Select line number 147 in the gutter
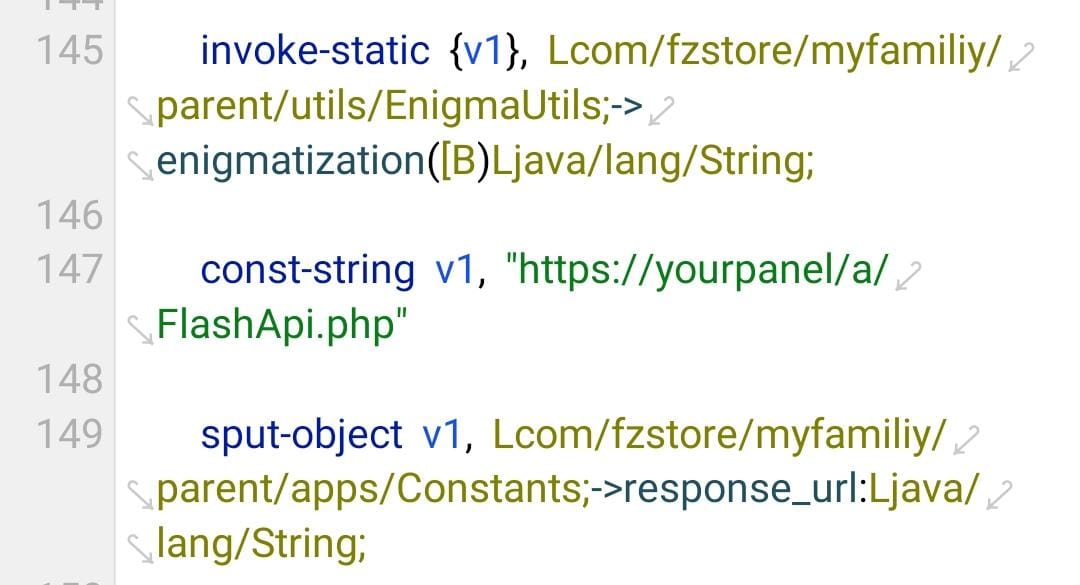This screenshot has width=1080, height=585. click(70, 270)
